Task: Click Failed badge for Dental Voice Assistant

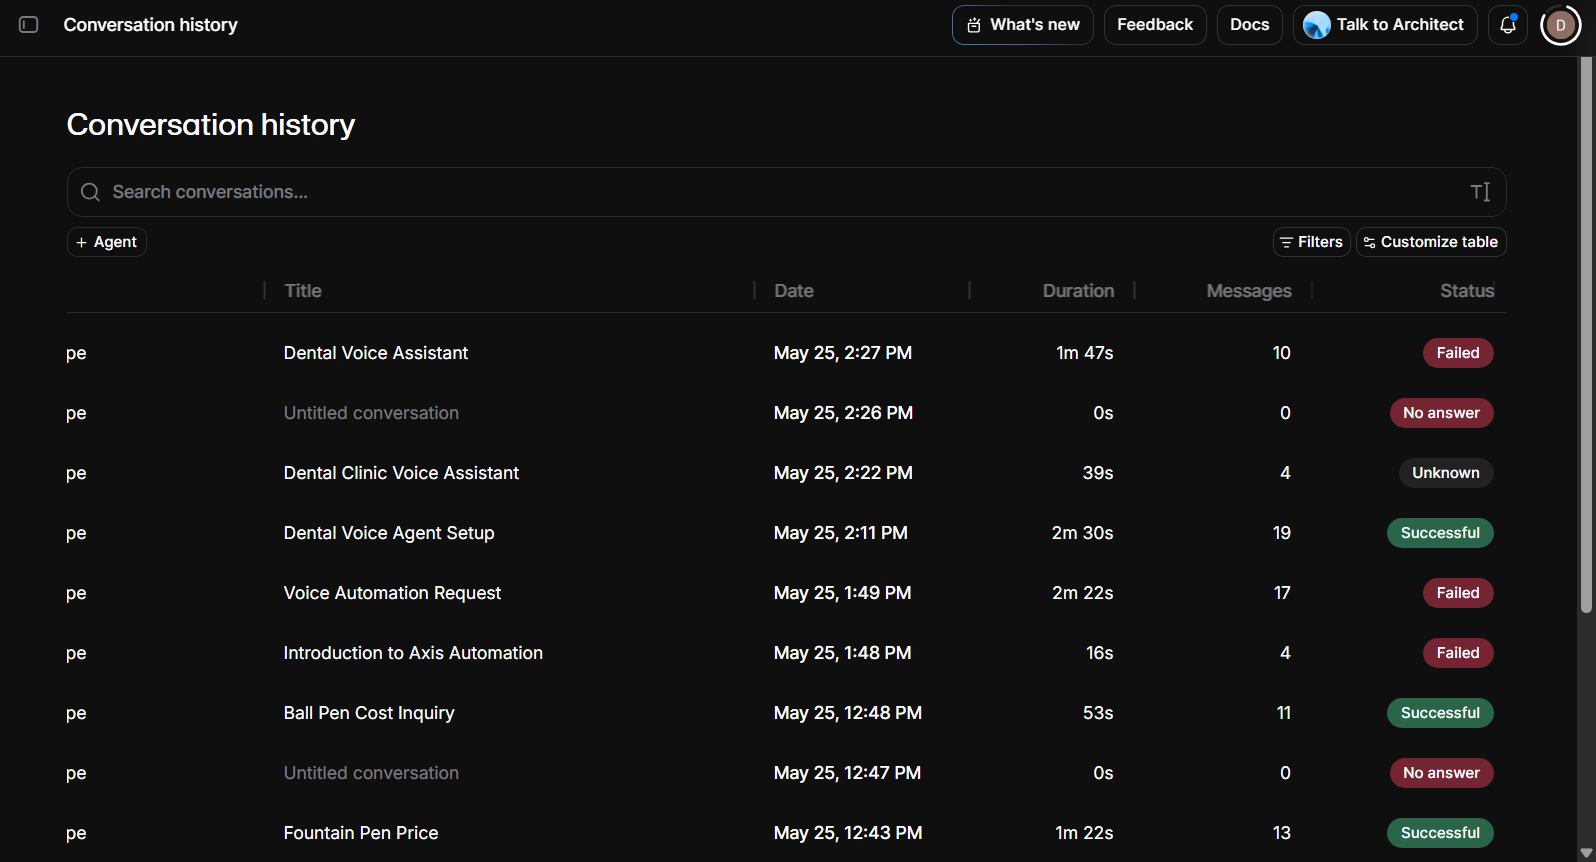Action: pos(1458,353)
